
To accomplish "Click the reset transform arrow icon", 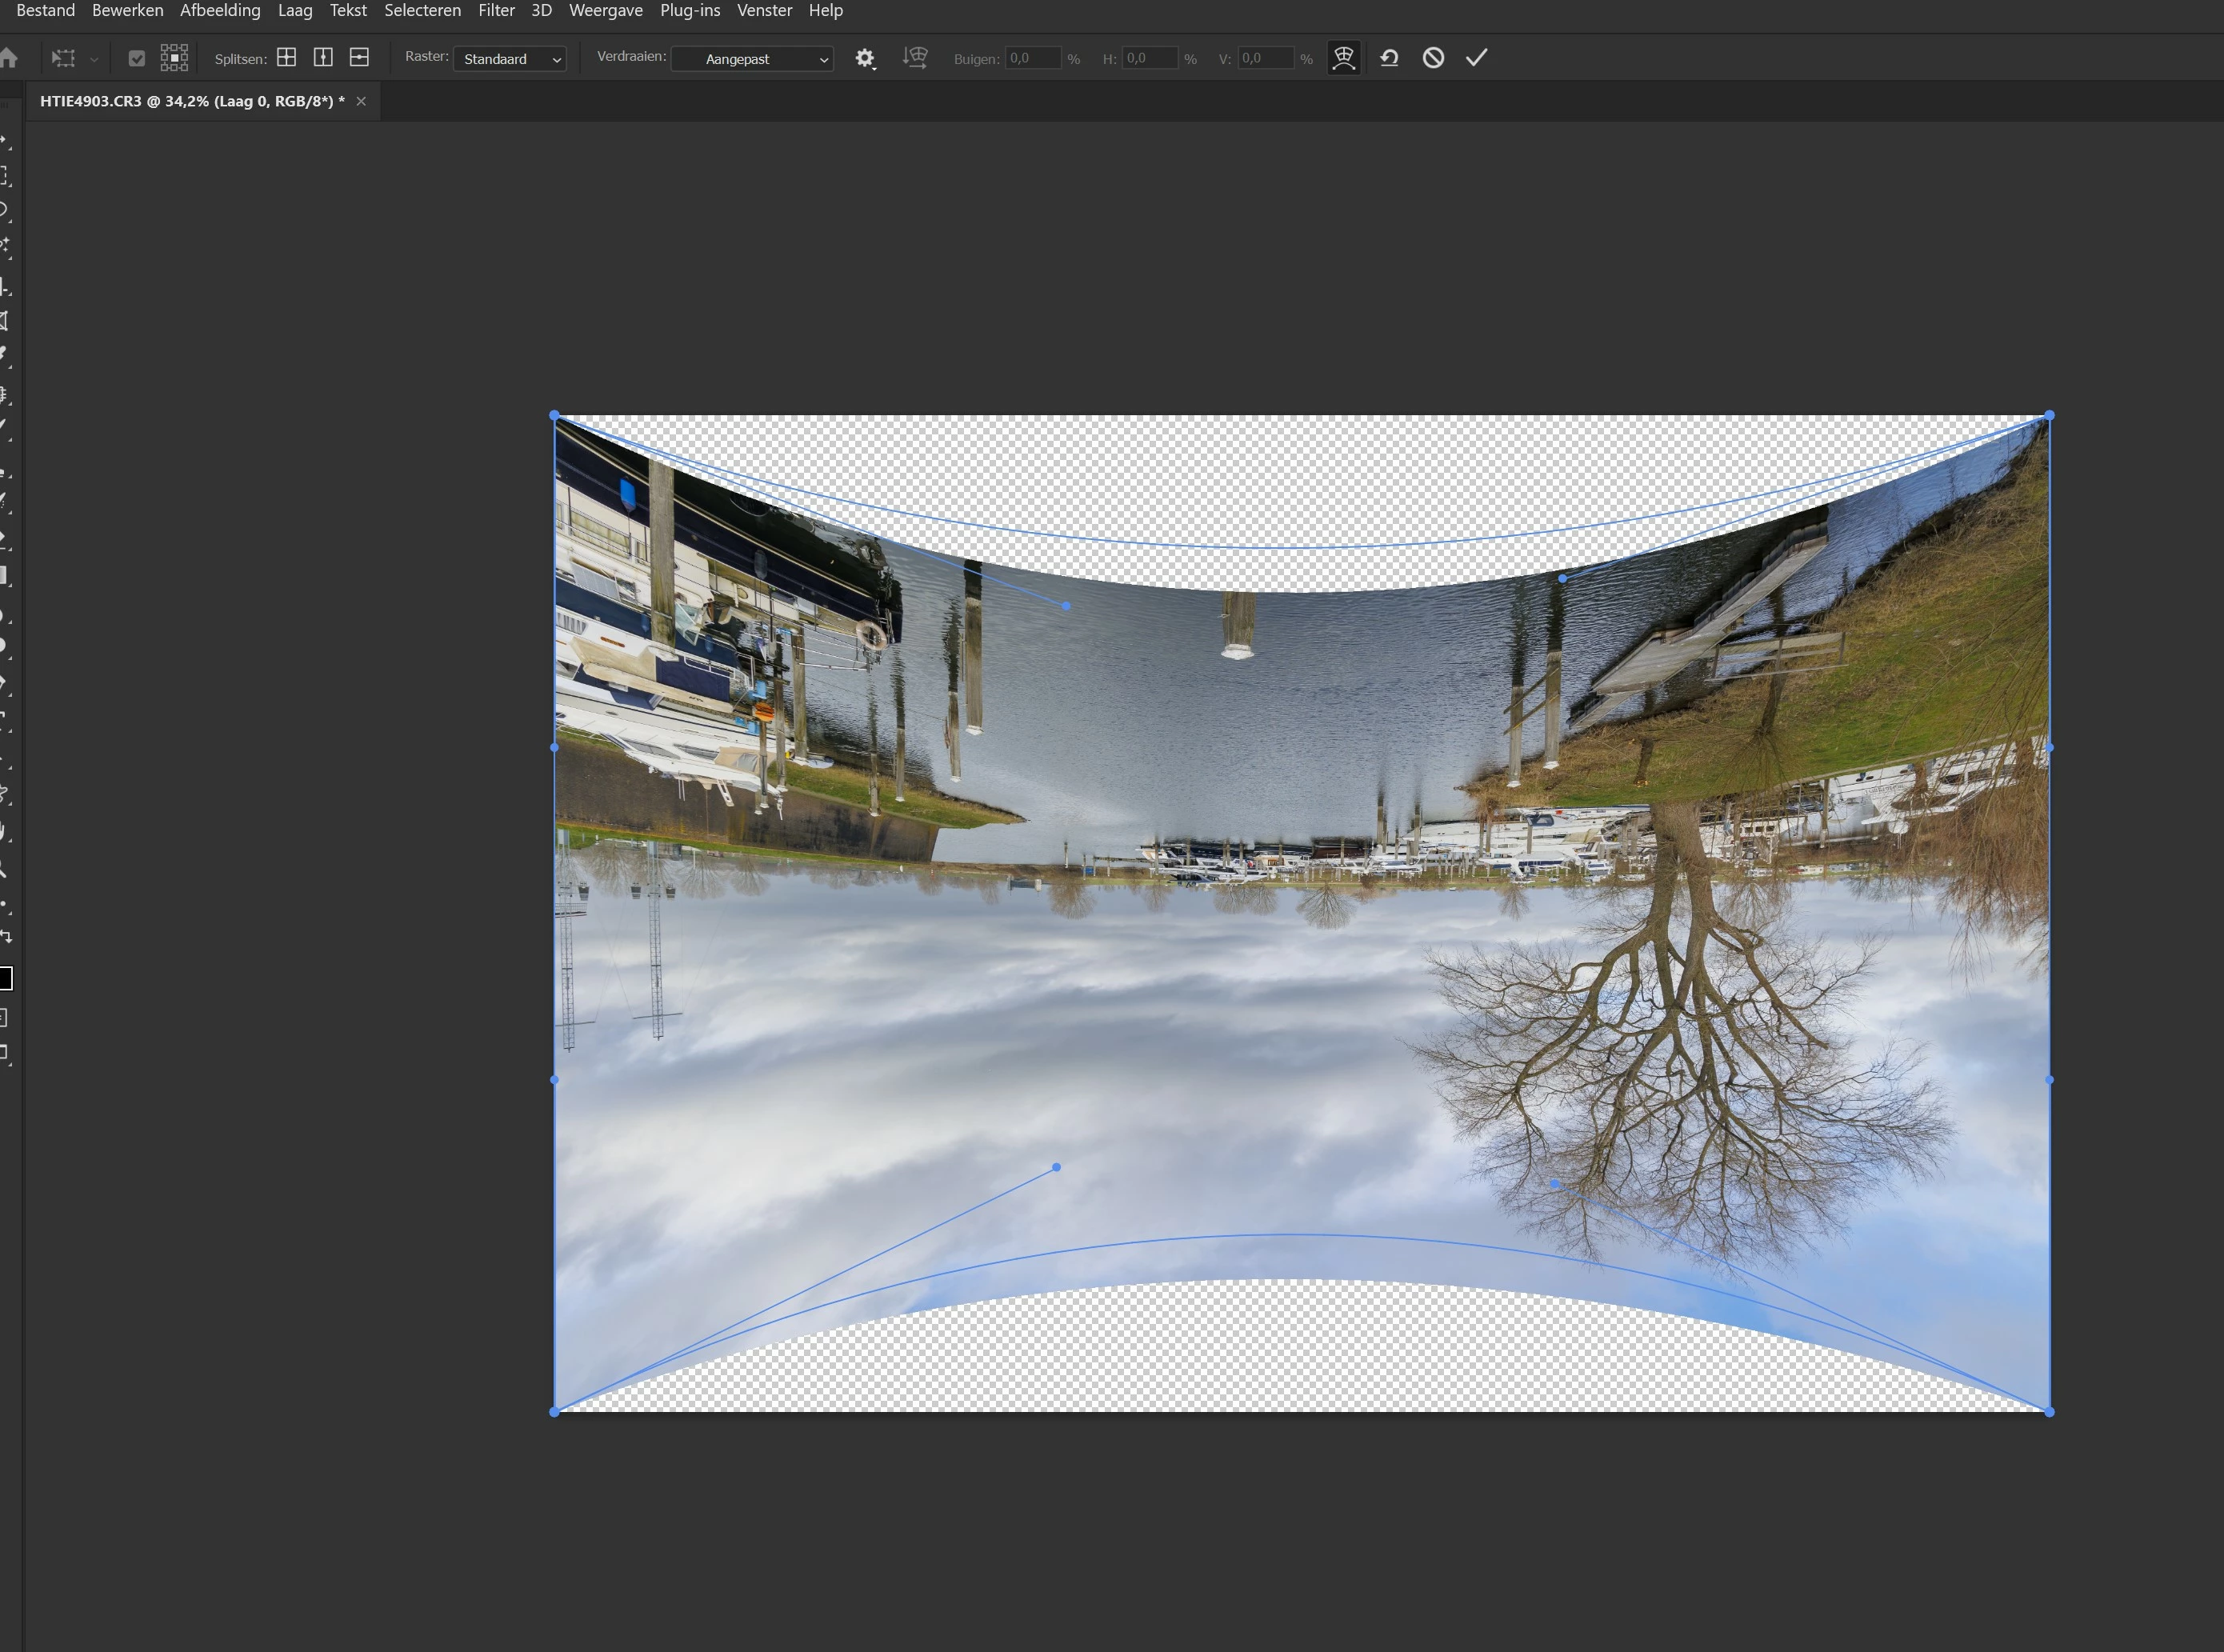I will [1389, 57].
